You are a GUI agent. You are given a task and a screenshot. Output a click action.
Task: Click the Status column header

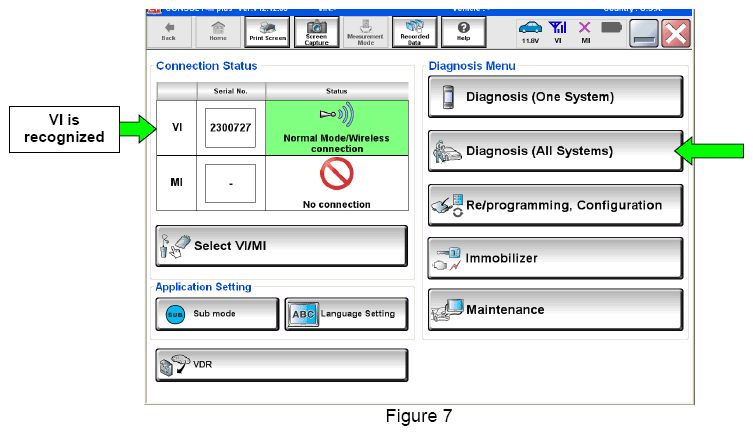coord(337,91)
